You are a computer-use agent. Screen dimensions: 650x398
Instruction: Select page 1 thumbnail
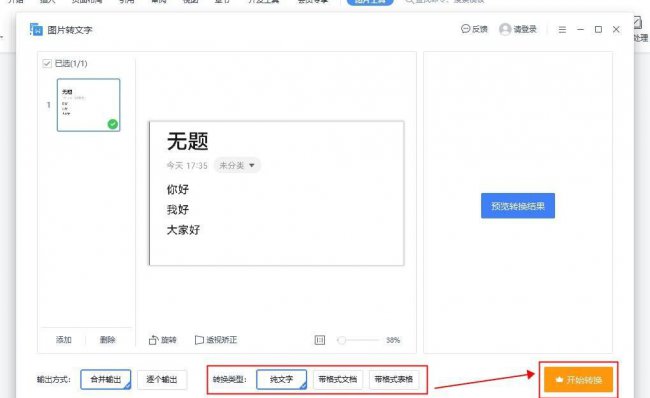pos(88,105)
